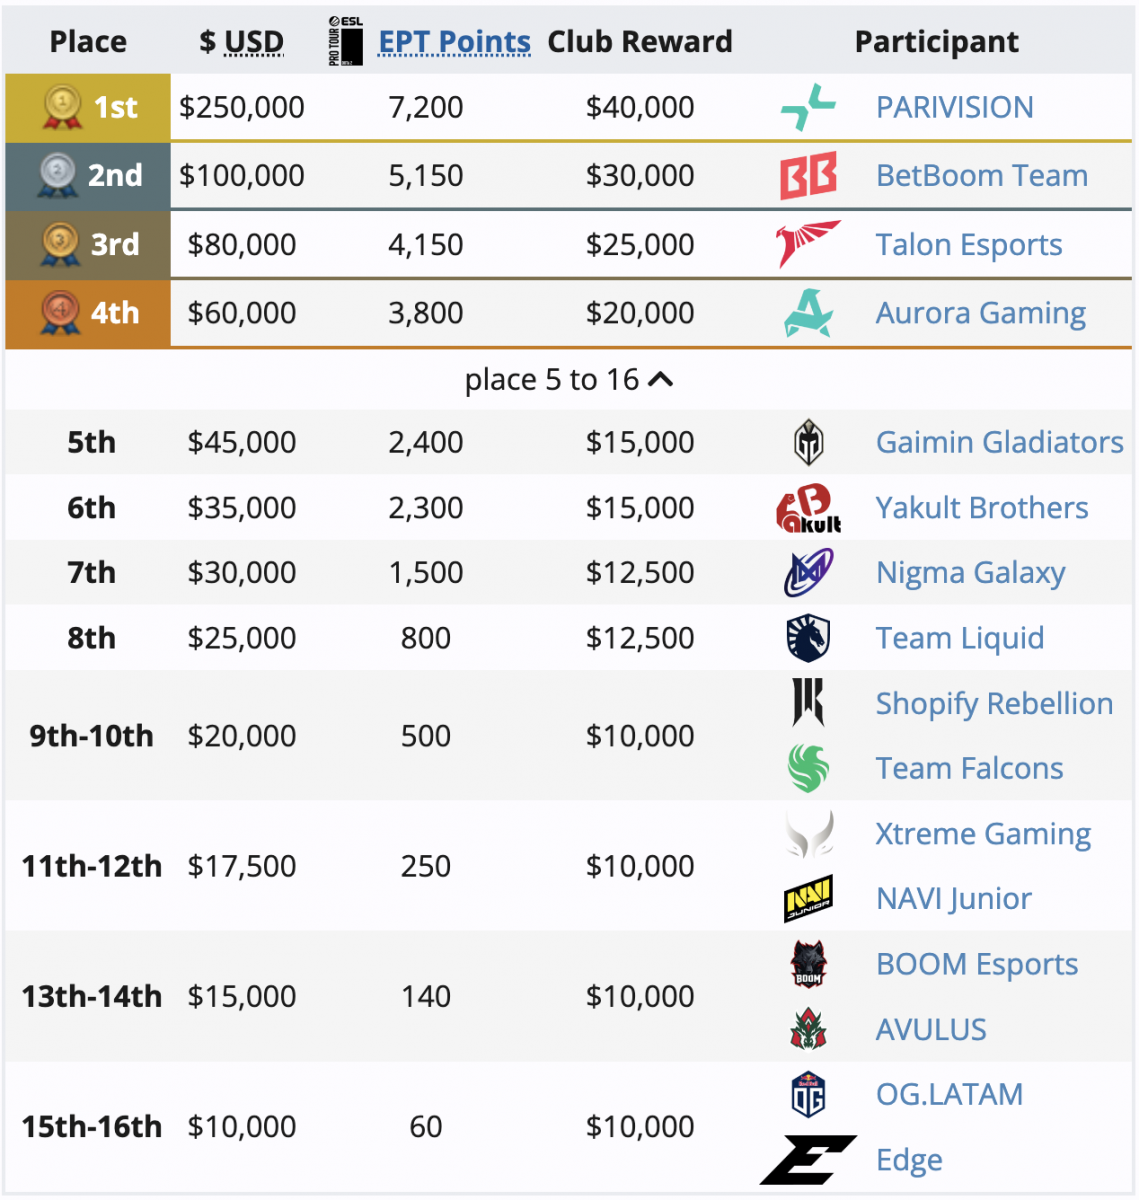Open the Nigma Galaxy team page
Screen dimensions: 1139x1200
(x=970, y=573)
